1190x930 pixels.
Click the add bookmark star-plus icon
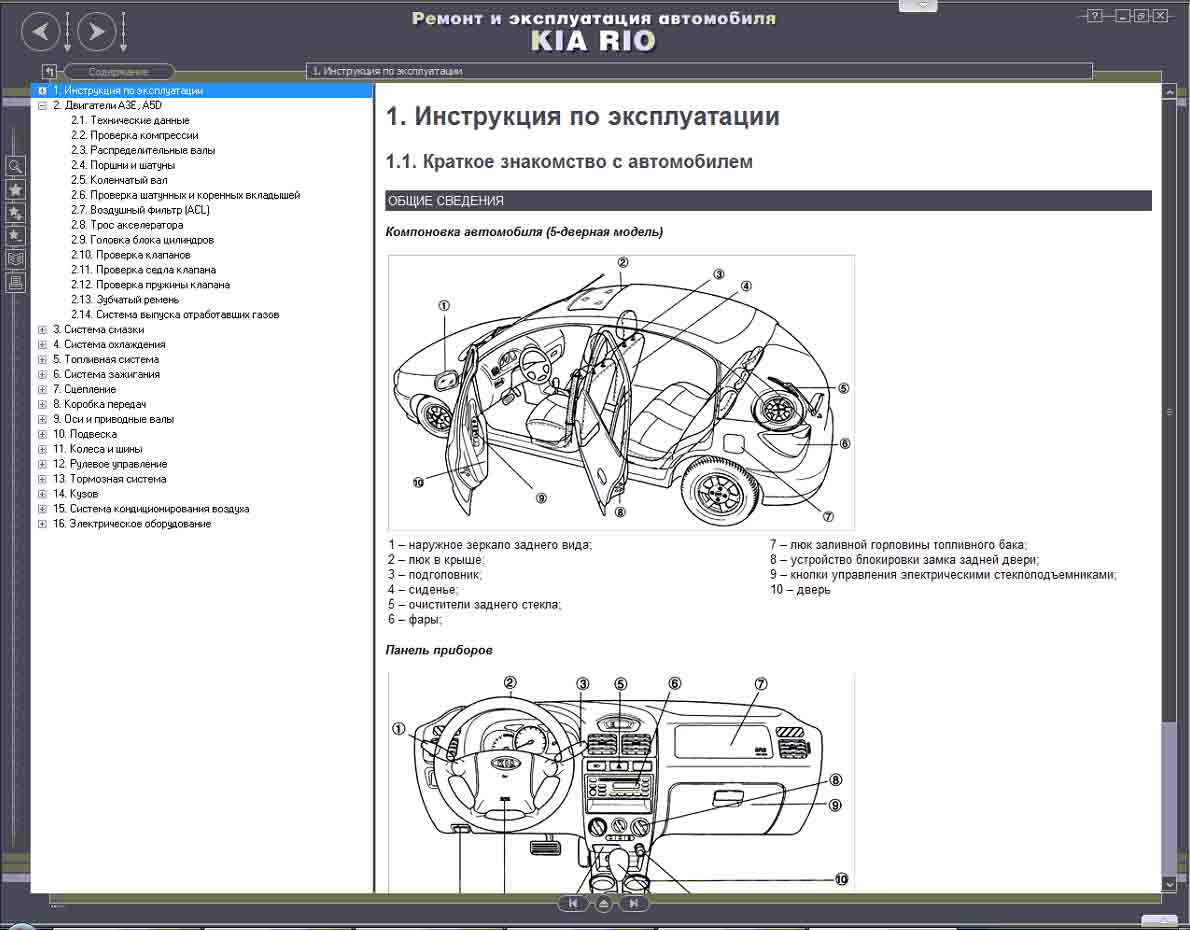point(15,213)
